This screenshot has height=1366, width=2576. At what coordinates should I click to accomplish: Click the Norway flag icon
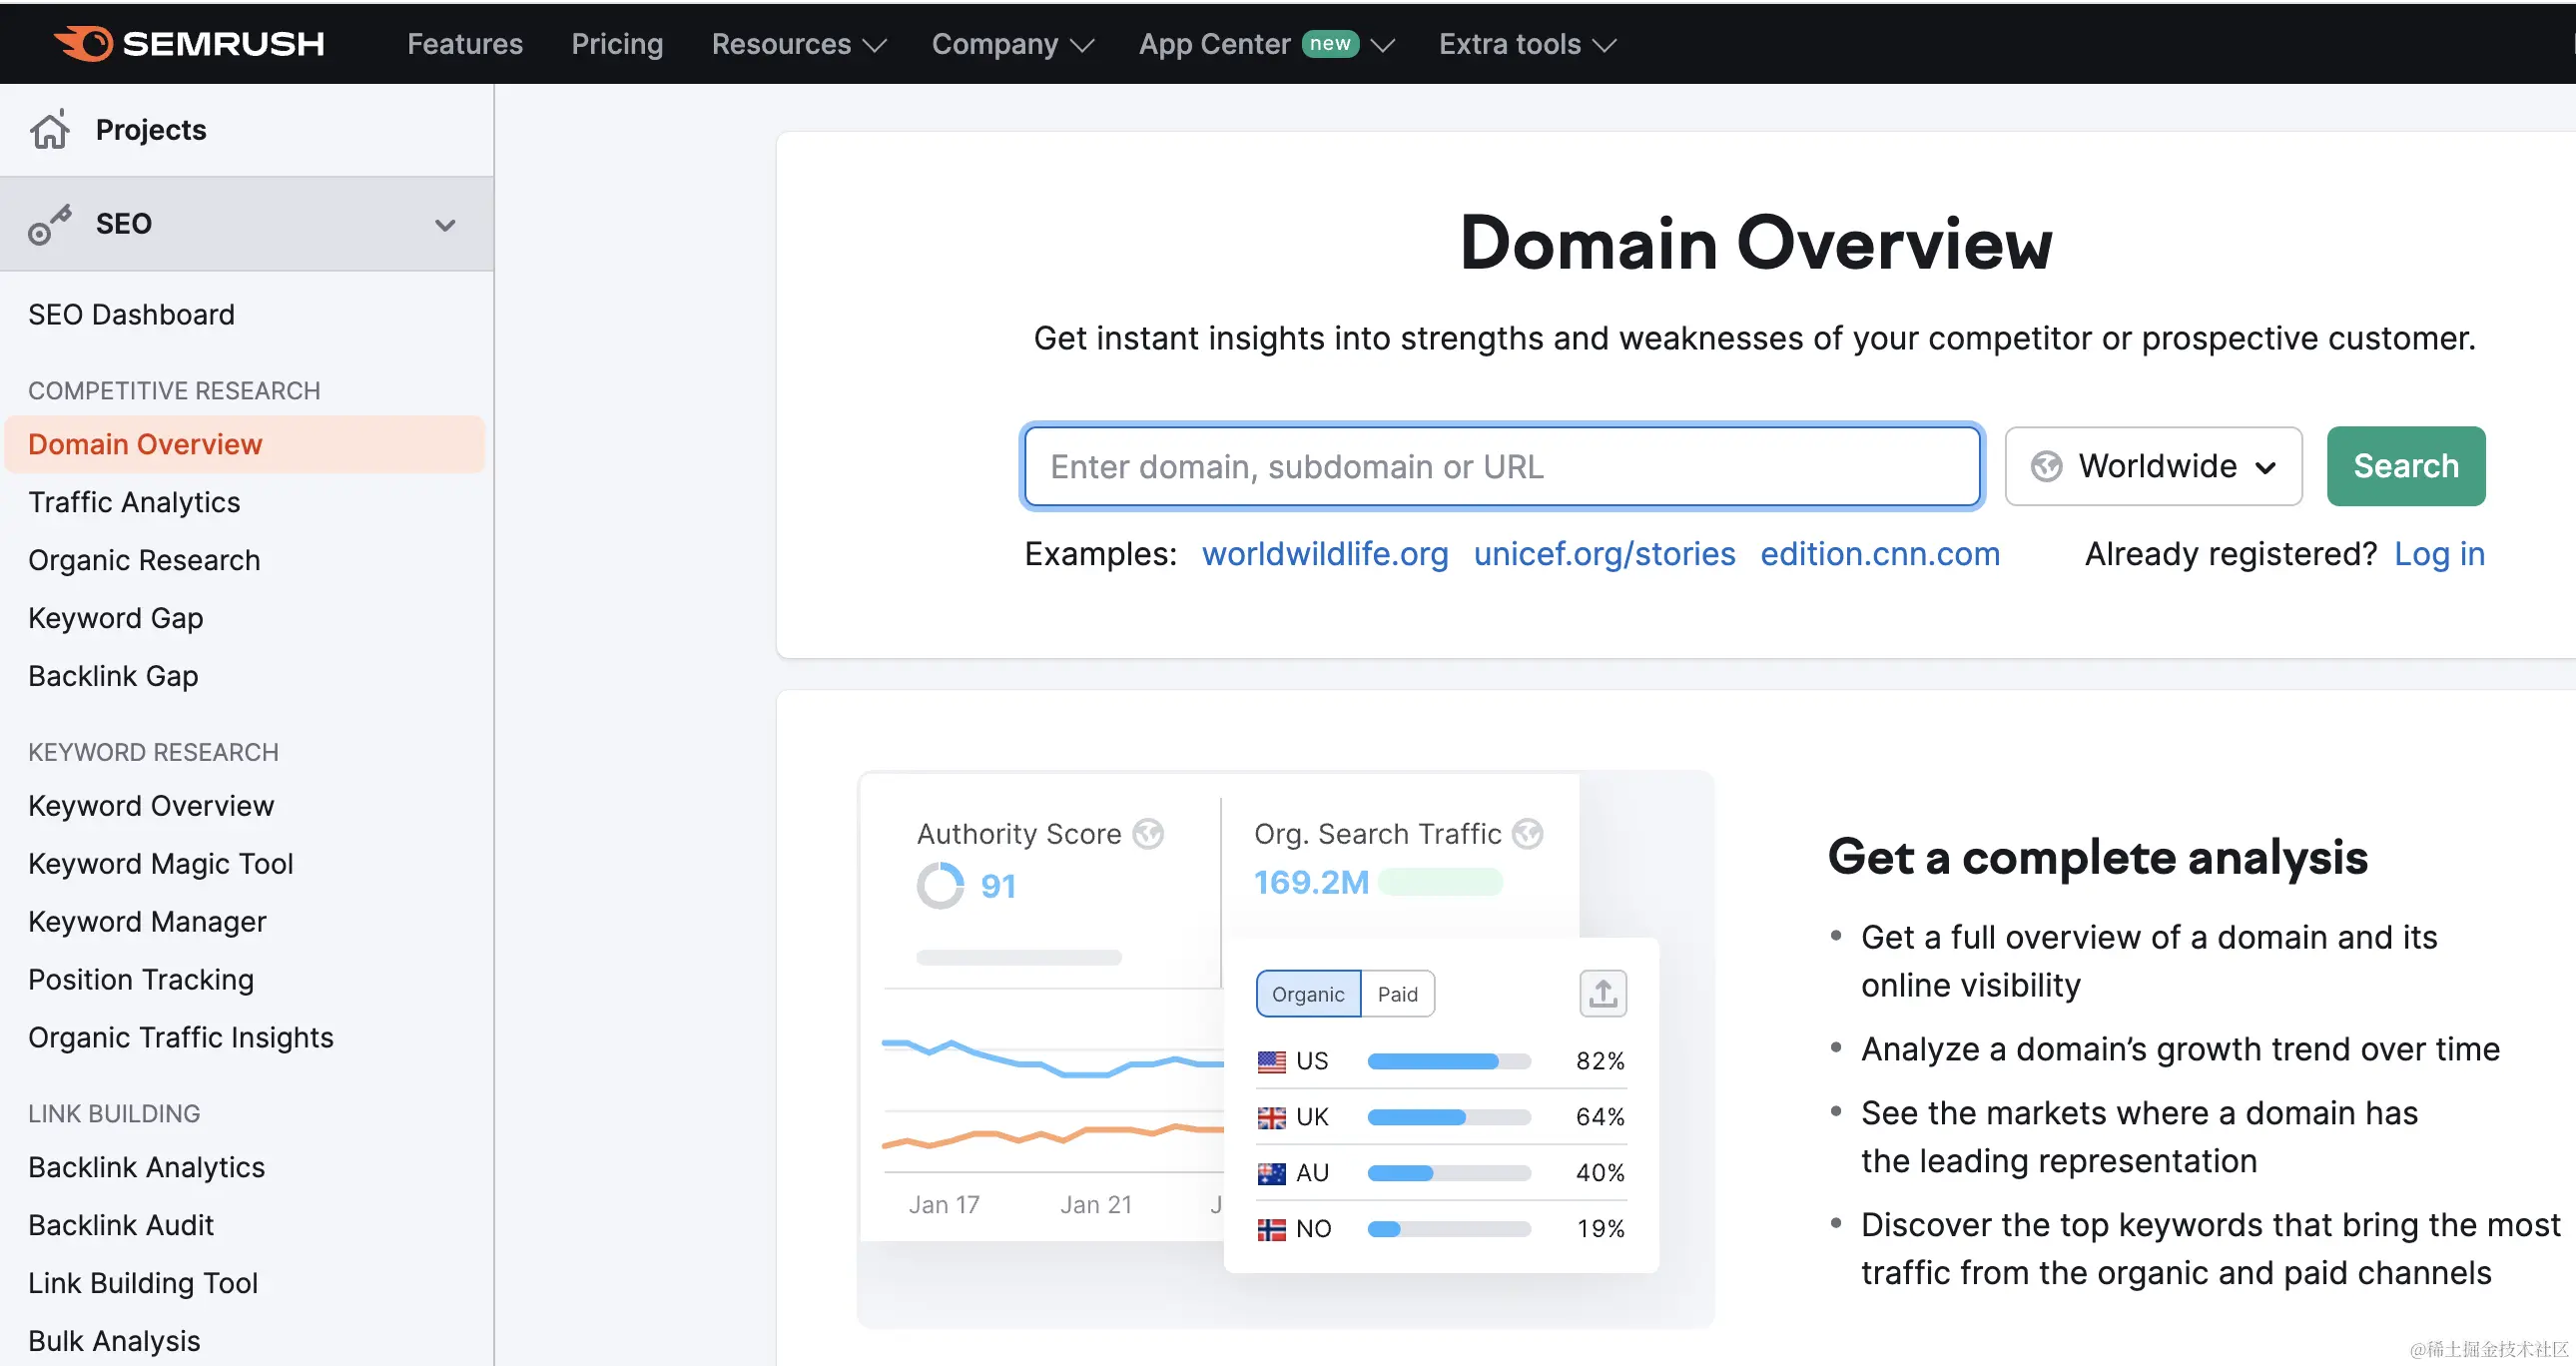click(1271, 1229)
